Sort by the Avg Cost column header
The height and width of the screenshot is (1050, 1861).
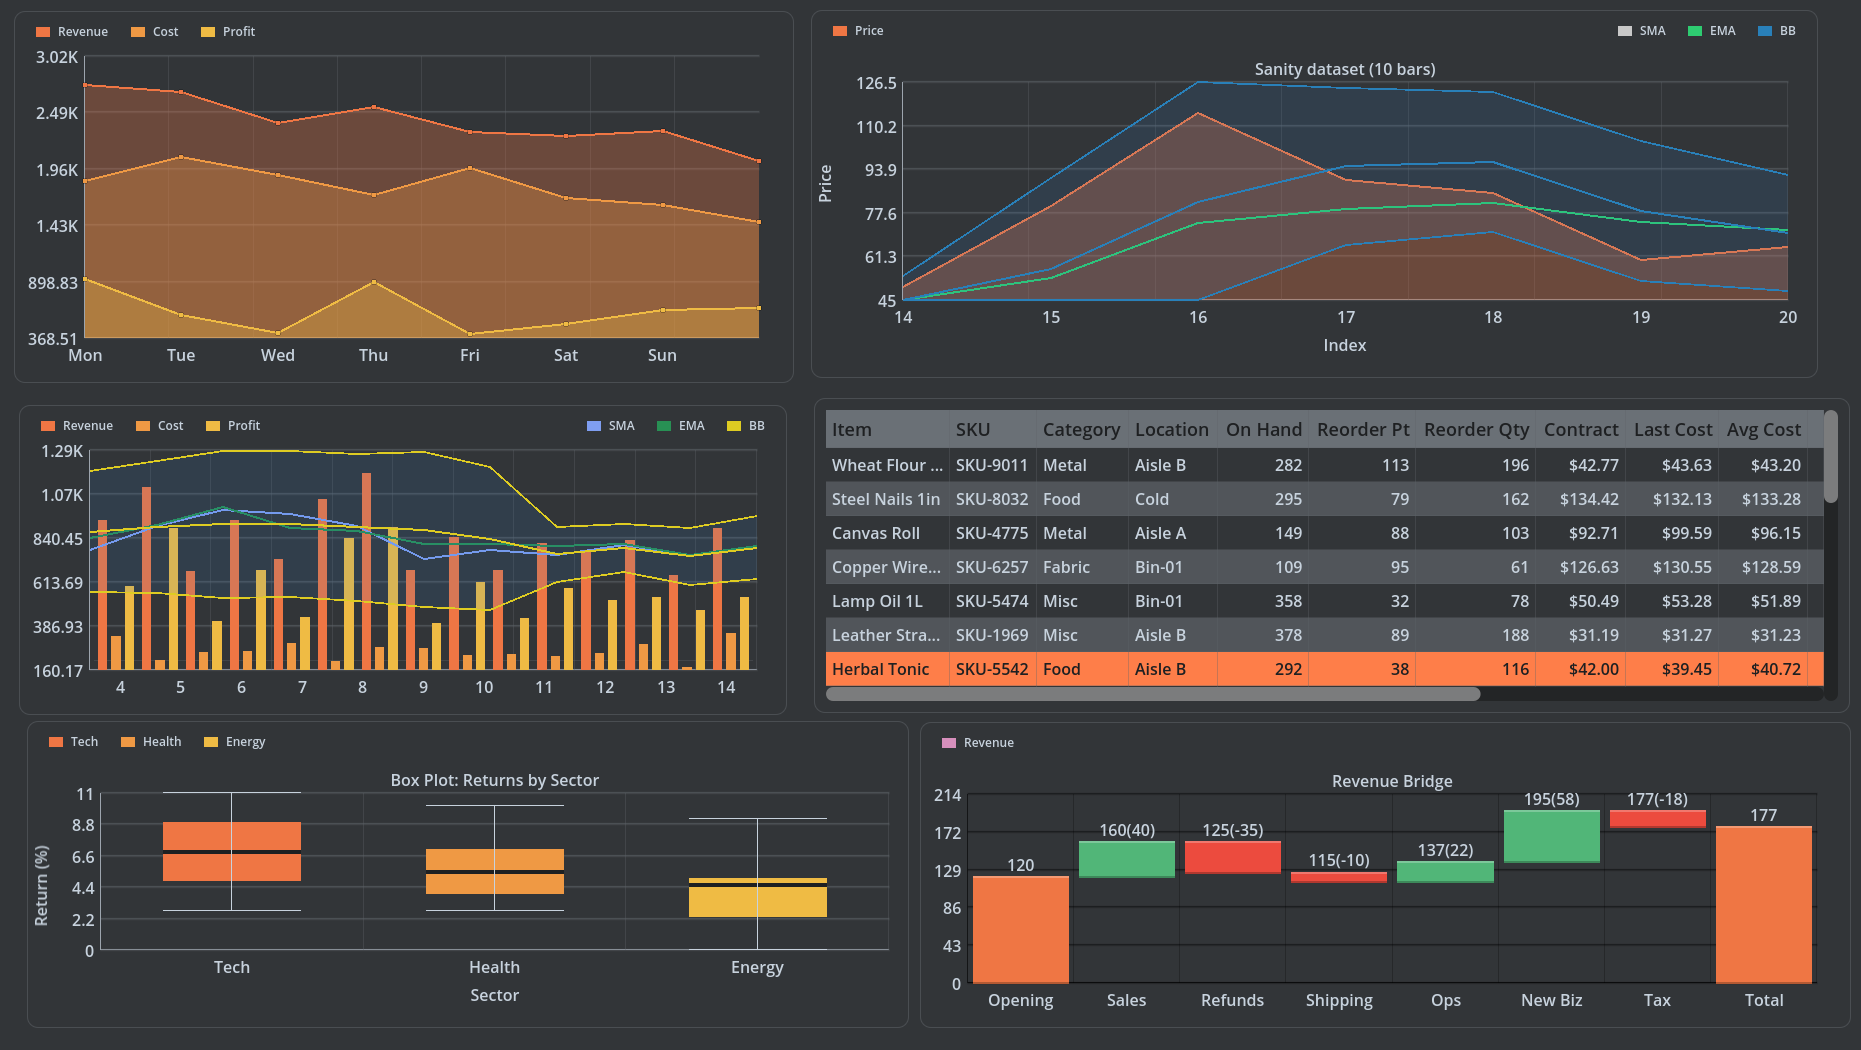click(x=1763, y=430)
